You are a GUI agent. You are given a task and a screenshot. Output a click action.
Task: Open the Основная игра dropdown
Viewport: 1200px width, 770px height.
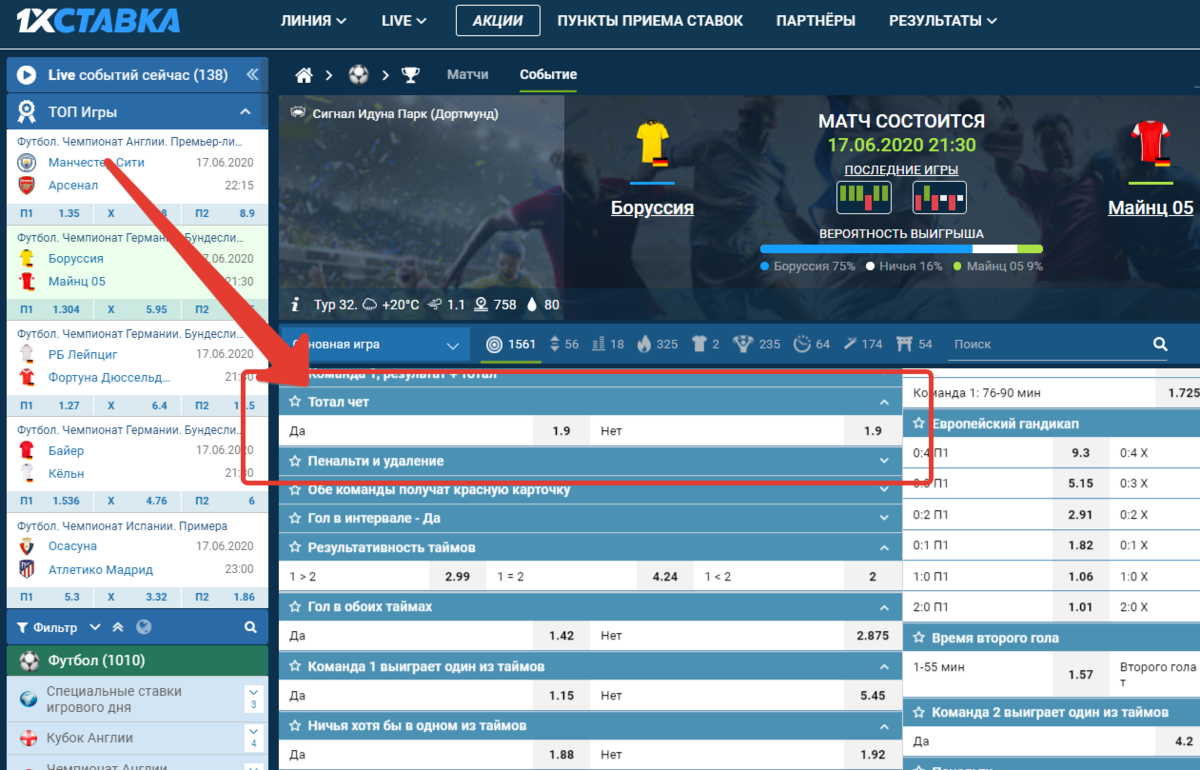375,344
